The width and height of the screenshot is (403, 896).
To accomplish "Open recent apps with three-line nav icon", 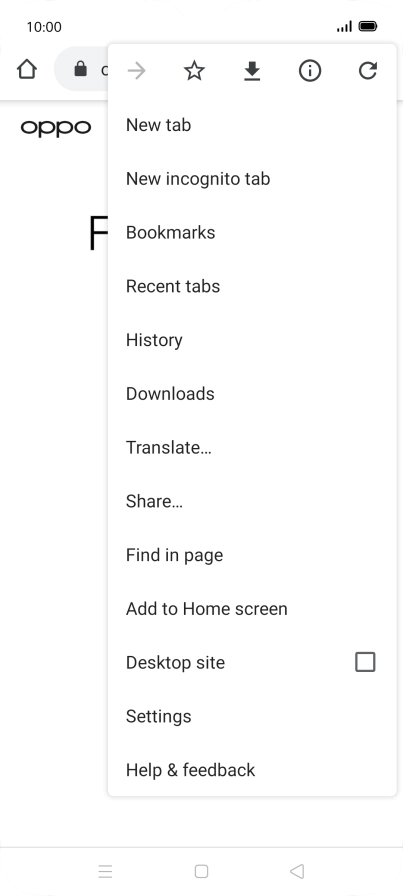I will tap(105, 871).
